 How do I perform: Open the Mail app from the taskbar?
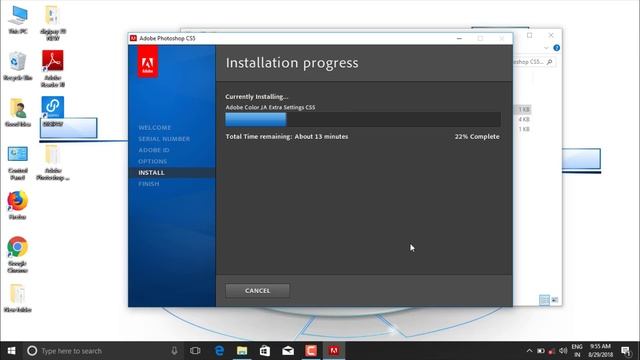point(288,351)
